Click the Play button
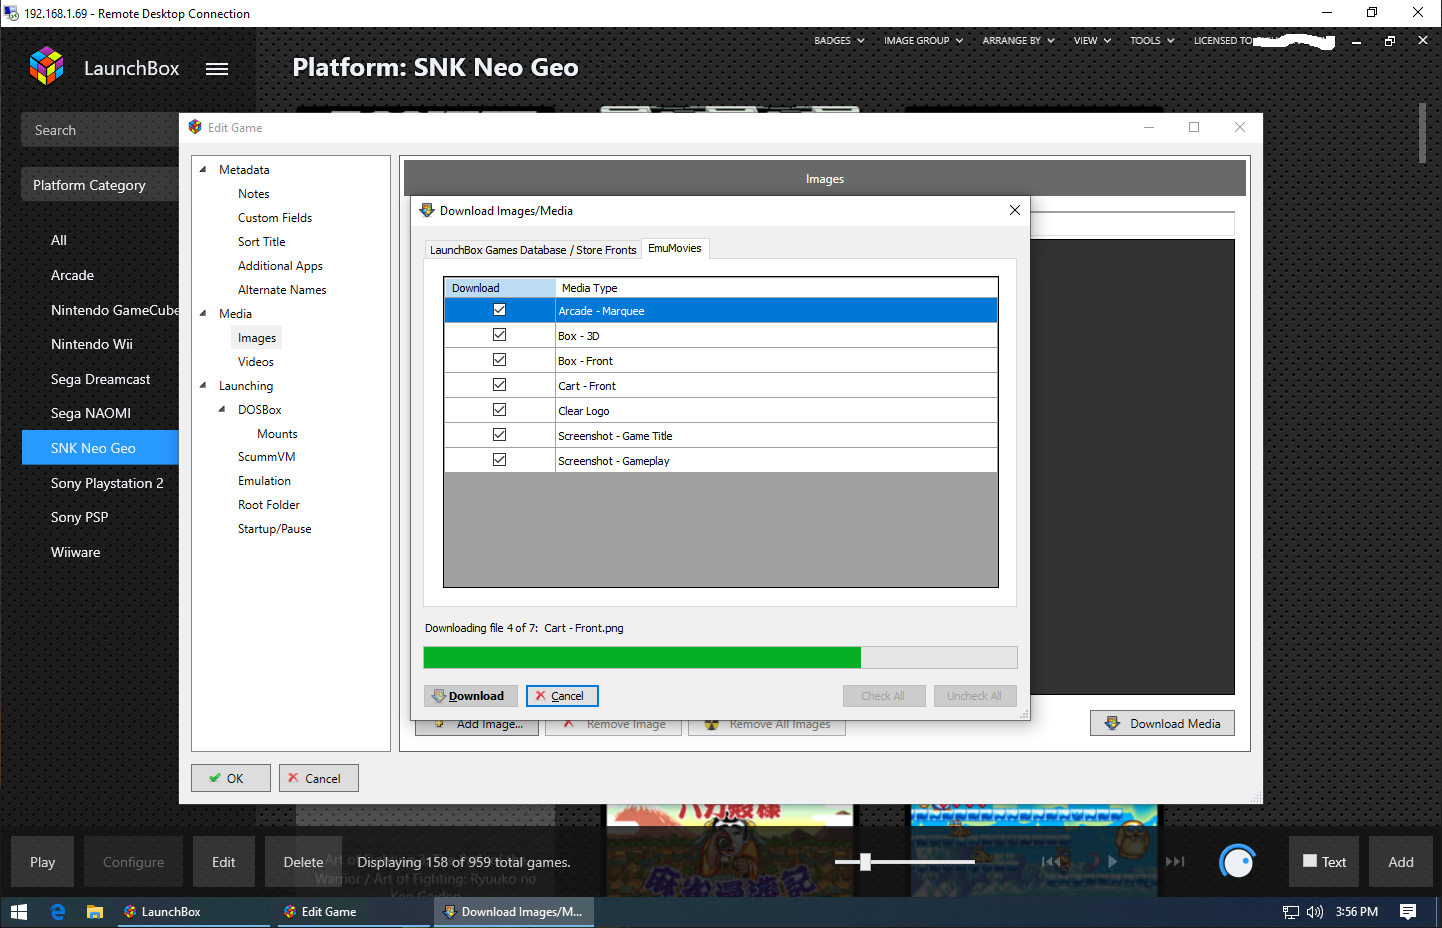 (x=42, y=862)
